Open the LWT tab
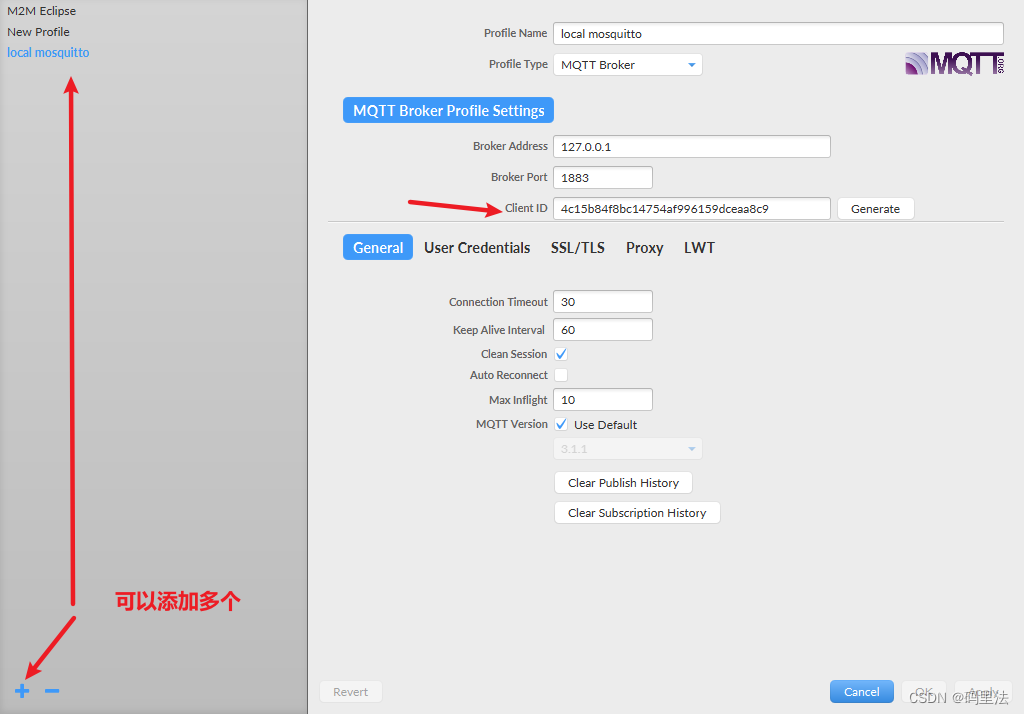 click(699, 248)
